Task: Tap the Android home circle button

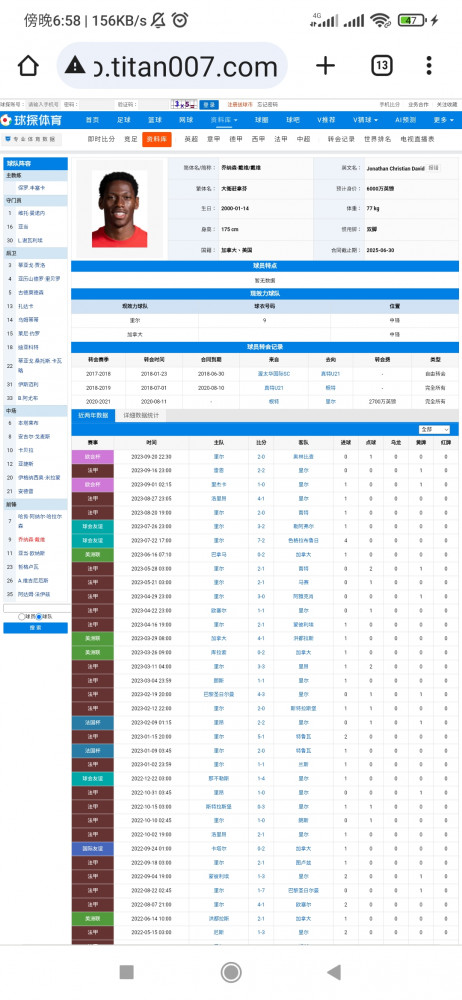Action: coord(231,972)
